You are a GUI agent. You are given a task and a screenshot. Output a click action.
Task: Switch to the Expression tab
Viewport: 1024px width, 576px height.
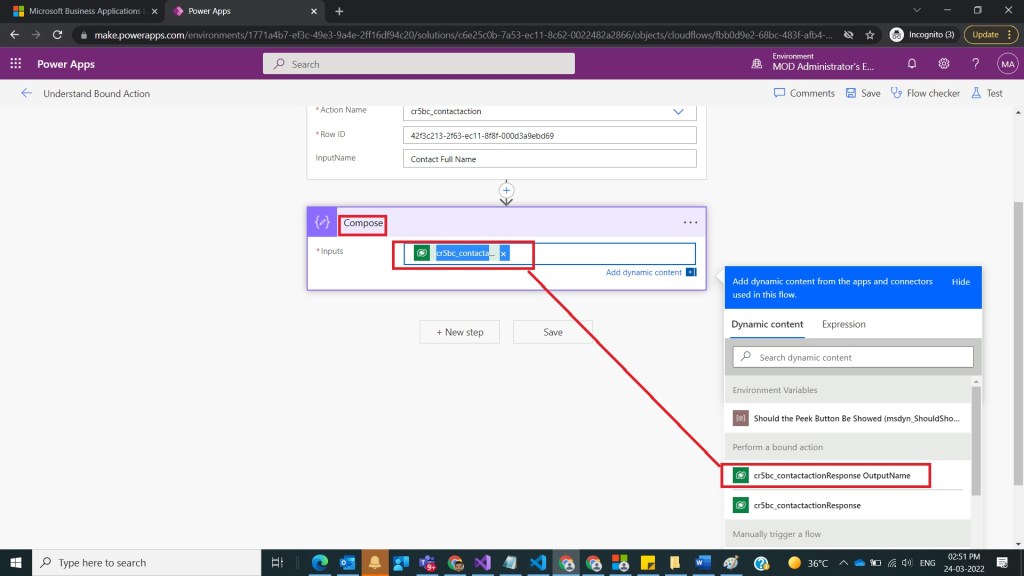point(843,324)
